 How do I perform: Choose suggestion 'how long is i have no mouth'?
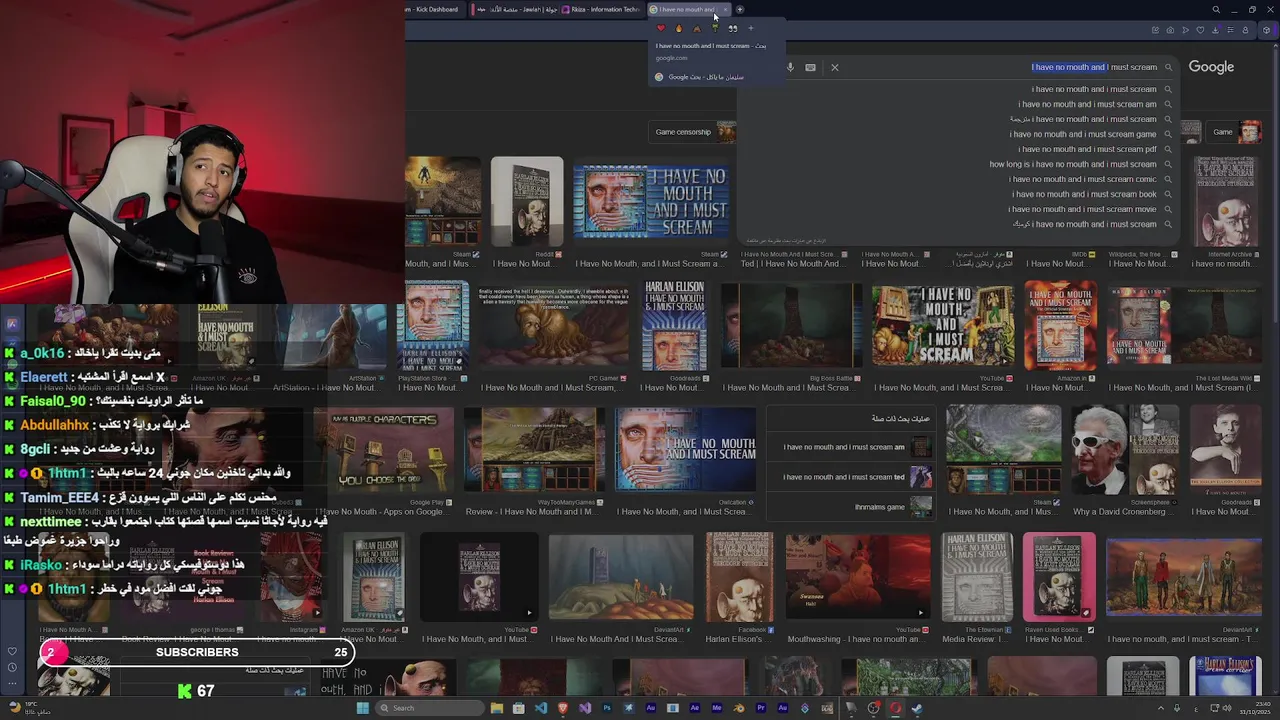click(x=1073, y=164)
